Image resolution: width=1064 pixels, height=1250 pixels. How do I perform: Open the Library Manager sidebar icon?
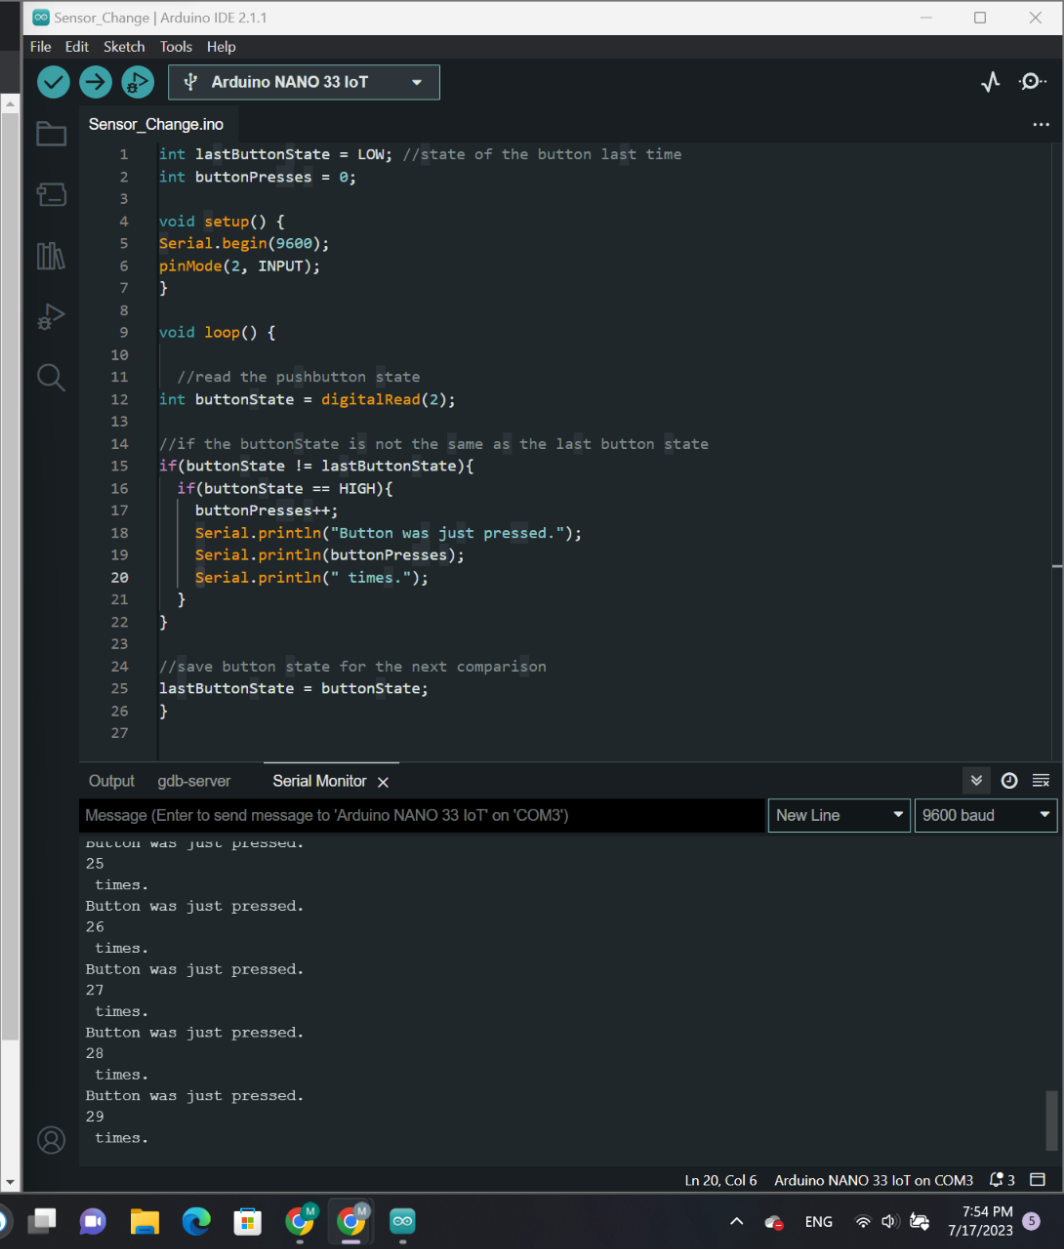point(51,256)
